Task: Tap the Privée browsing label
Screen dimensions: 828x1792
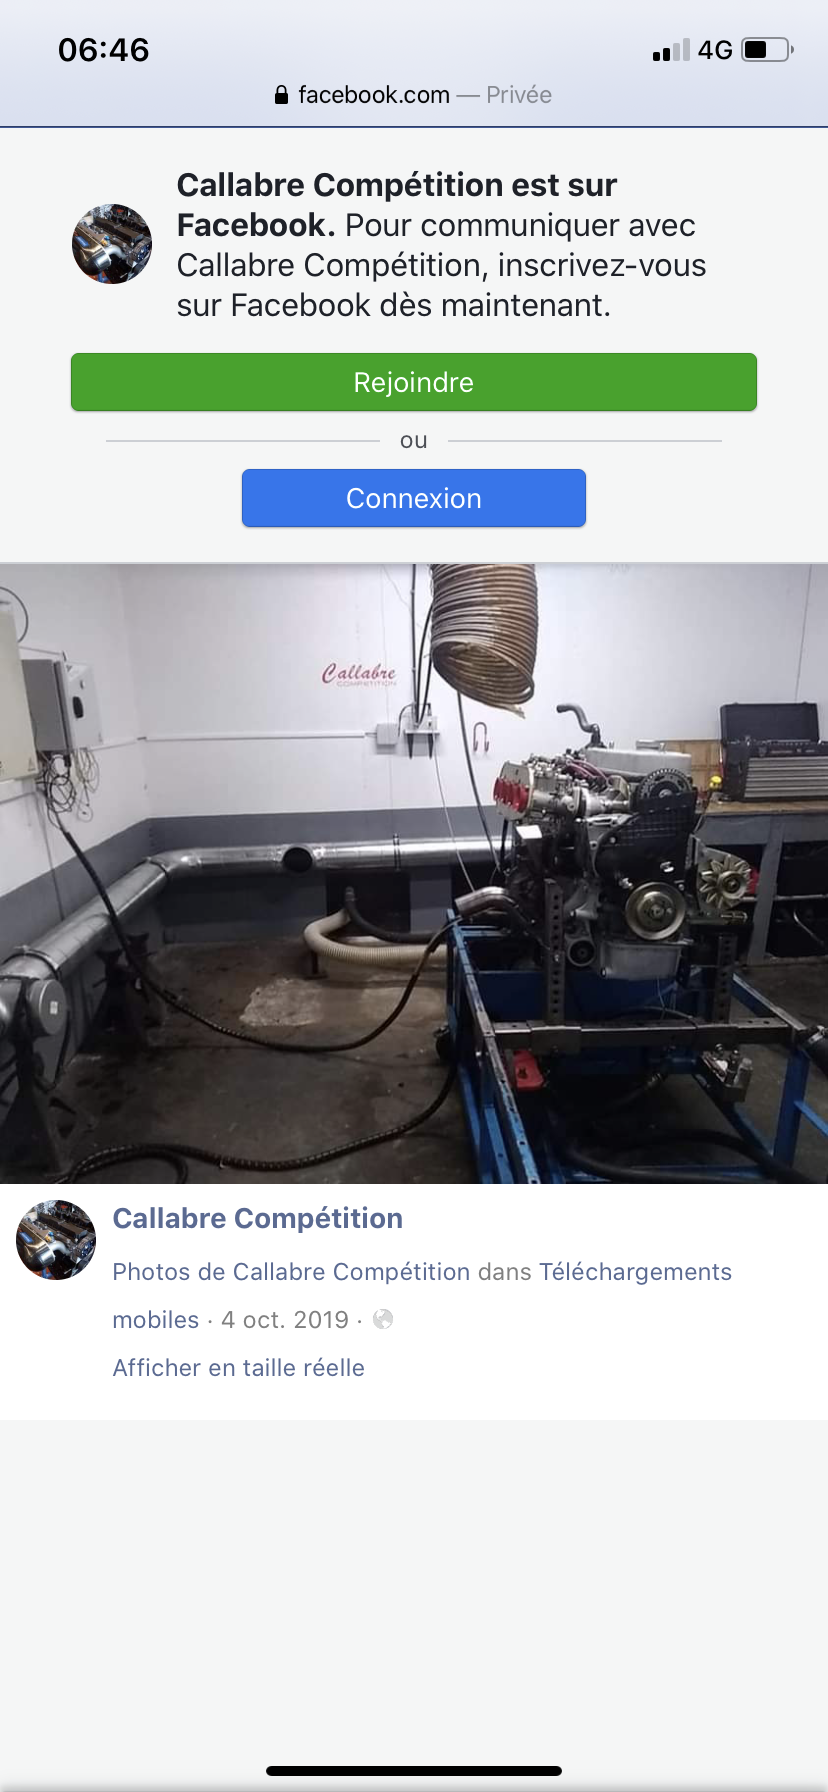Action: [519, 95]
